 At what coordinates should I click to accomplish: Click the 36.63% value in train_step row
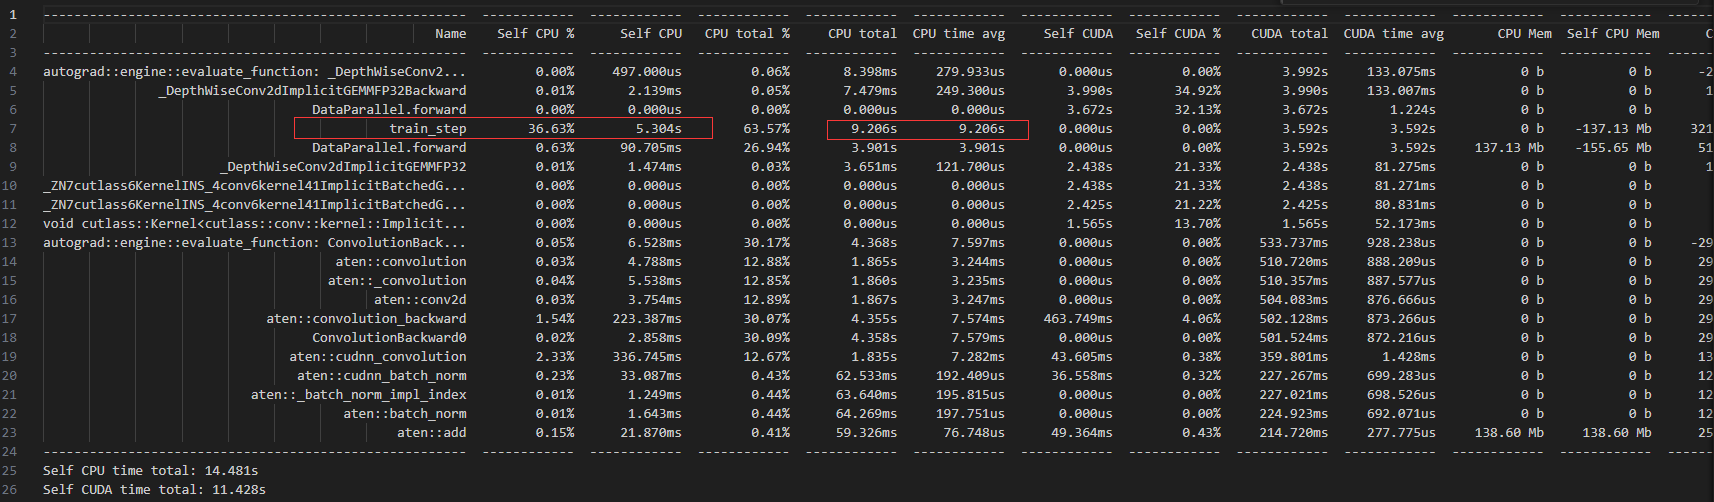click(x=551, y=128)
